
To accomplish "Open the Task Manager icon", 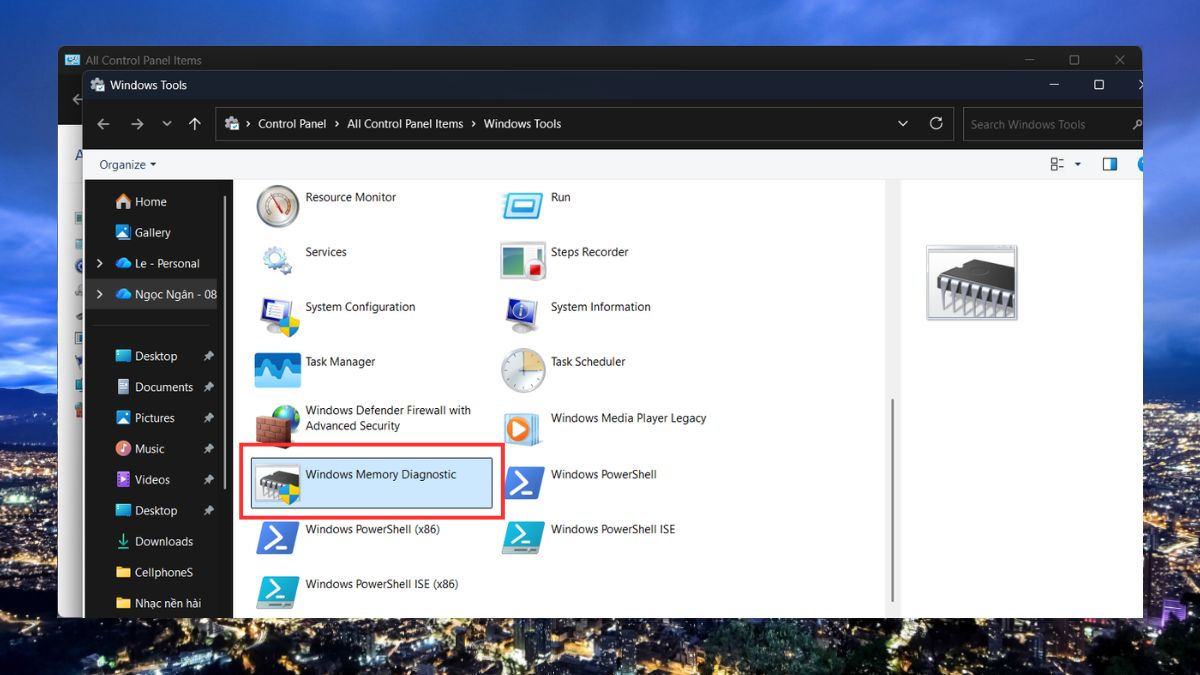I will [x=277, y=370].
